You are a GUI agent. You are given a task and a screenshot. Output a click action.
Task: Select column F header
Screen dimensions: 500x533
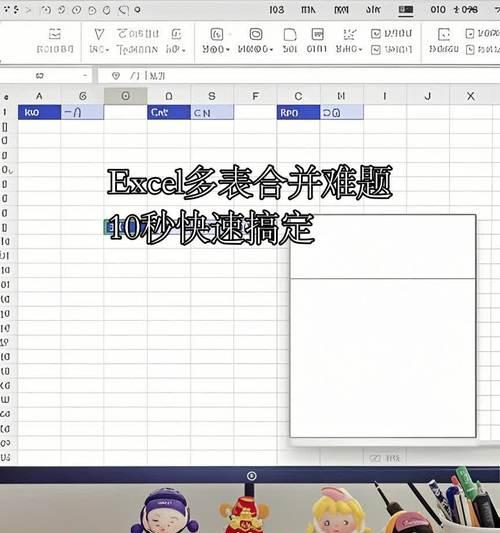tap(255, 96)
